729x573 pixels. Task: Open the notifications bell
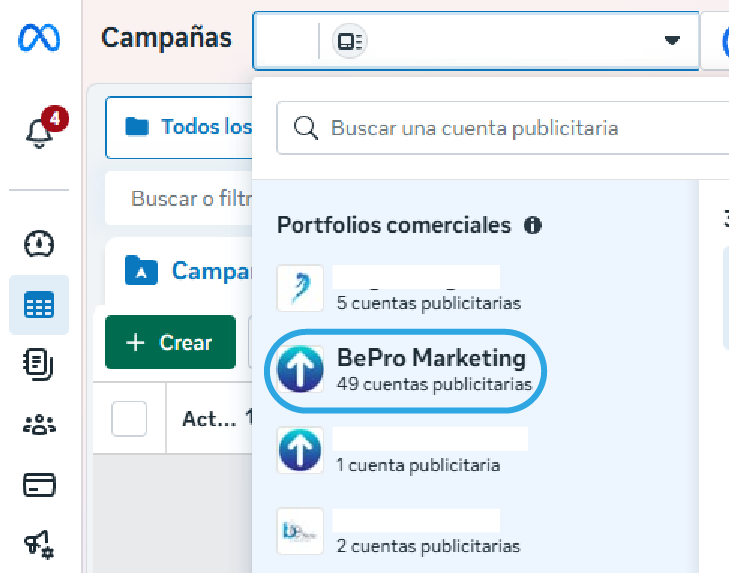click(39, 131)
